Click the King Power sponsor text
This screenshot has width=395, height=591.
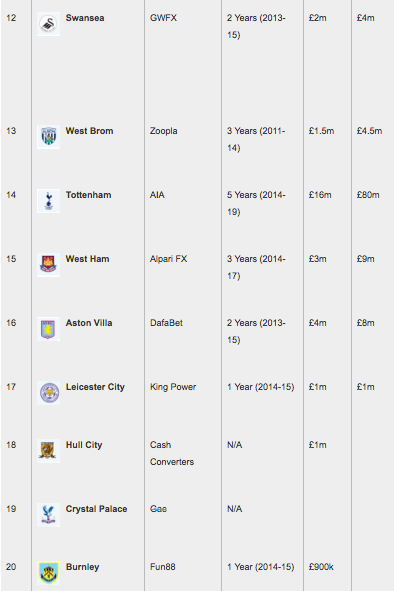coord(173,387)
